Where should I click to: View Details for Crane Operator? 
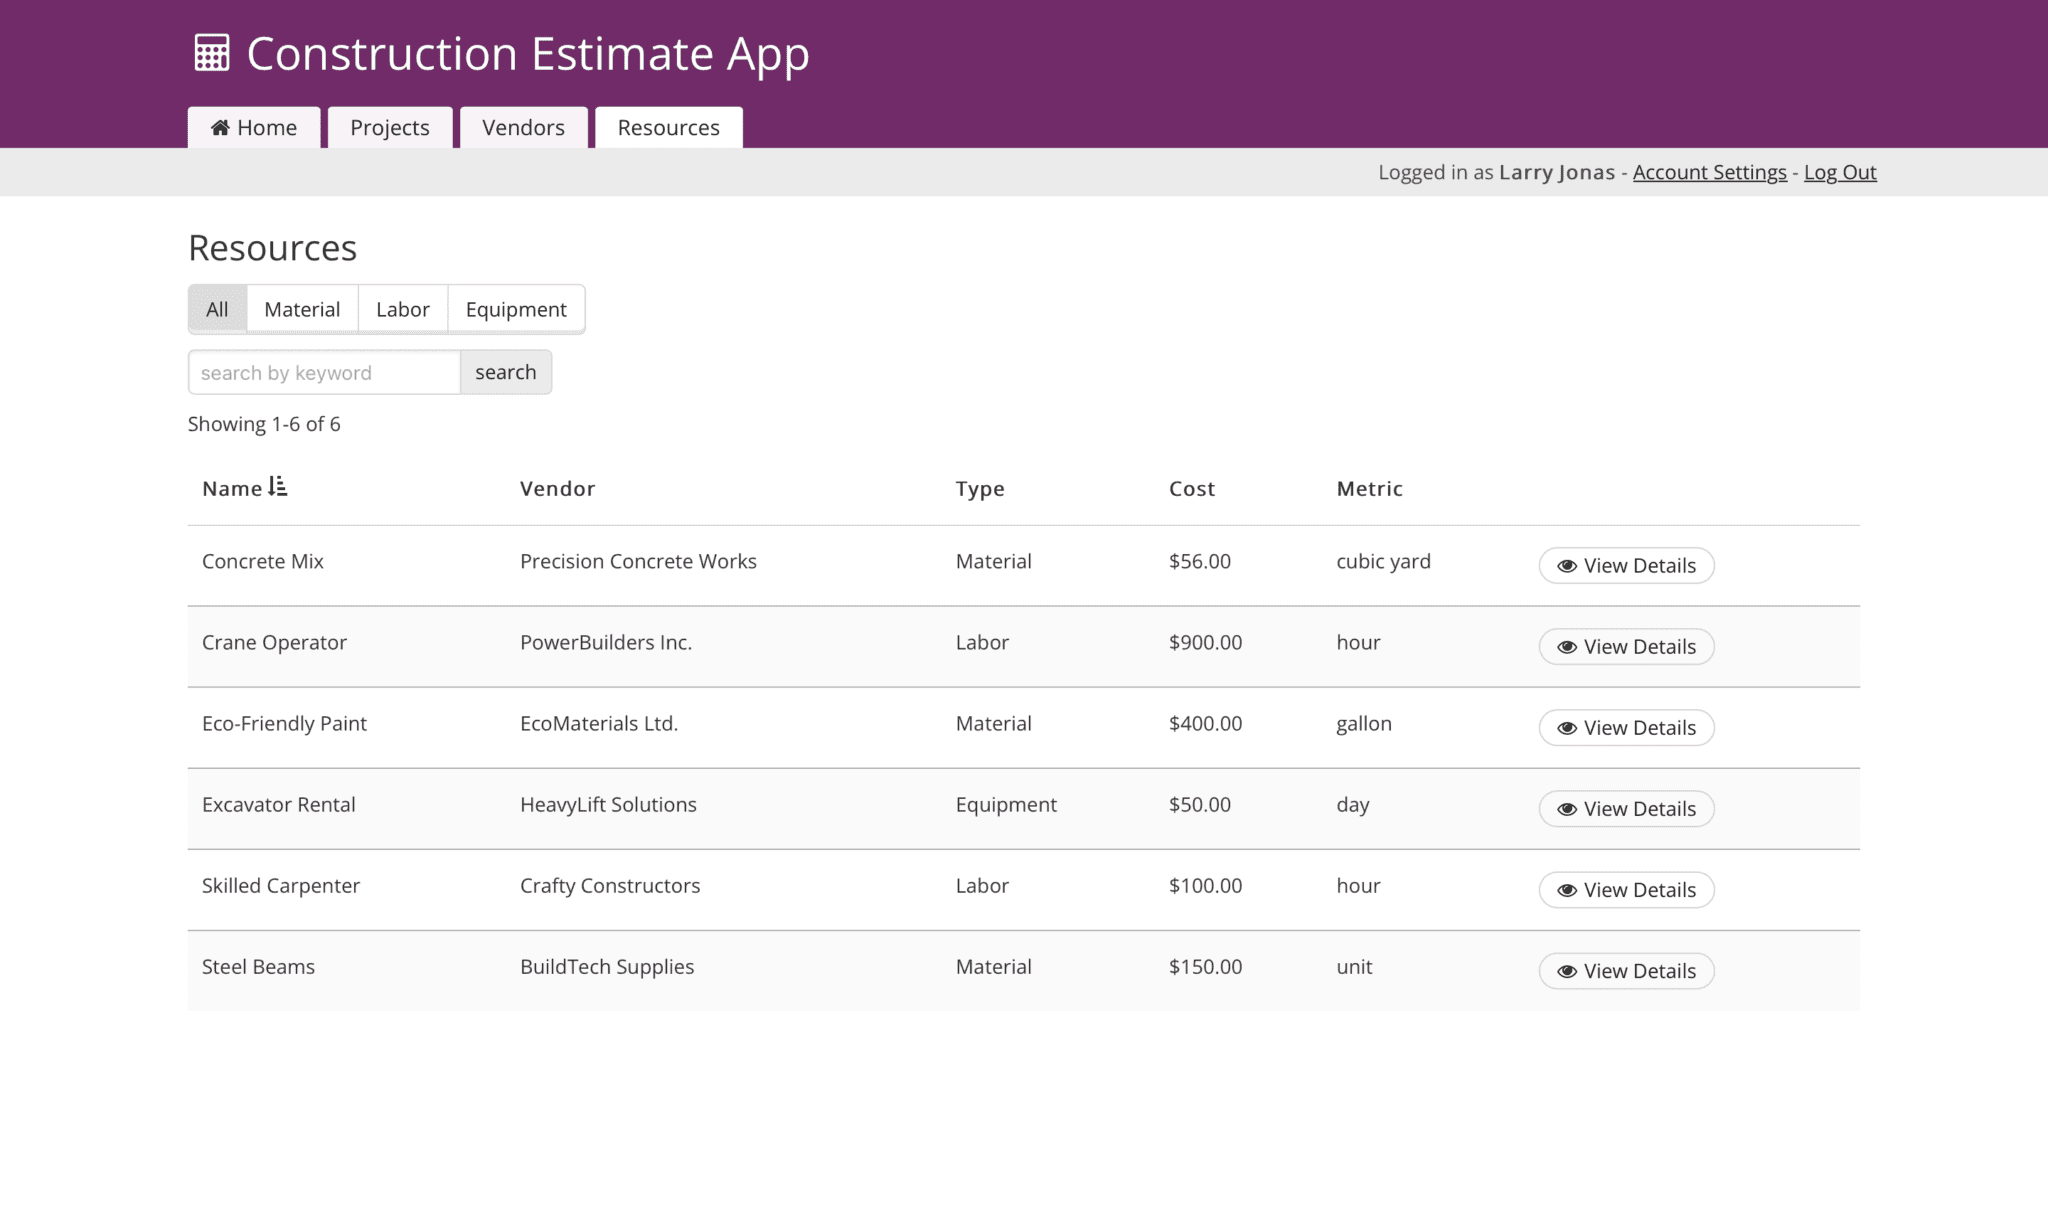pyautogui.click(x=1625, y=646)
